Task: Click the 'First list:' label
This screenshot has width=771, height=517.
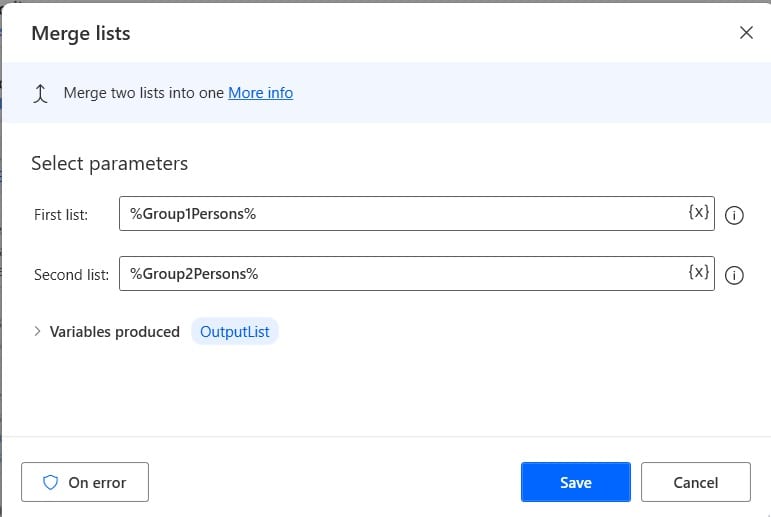Action: pos(61,215)
